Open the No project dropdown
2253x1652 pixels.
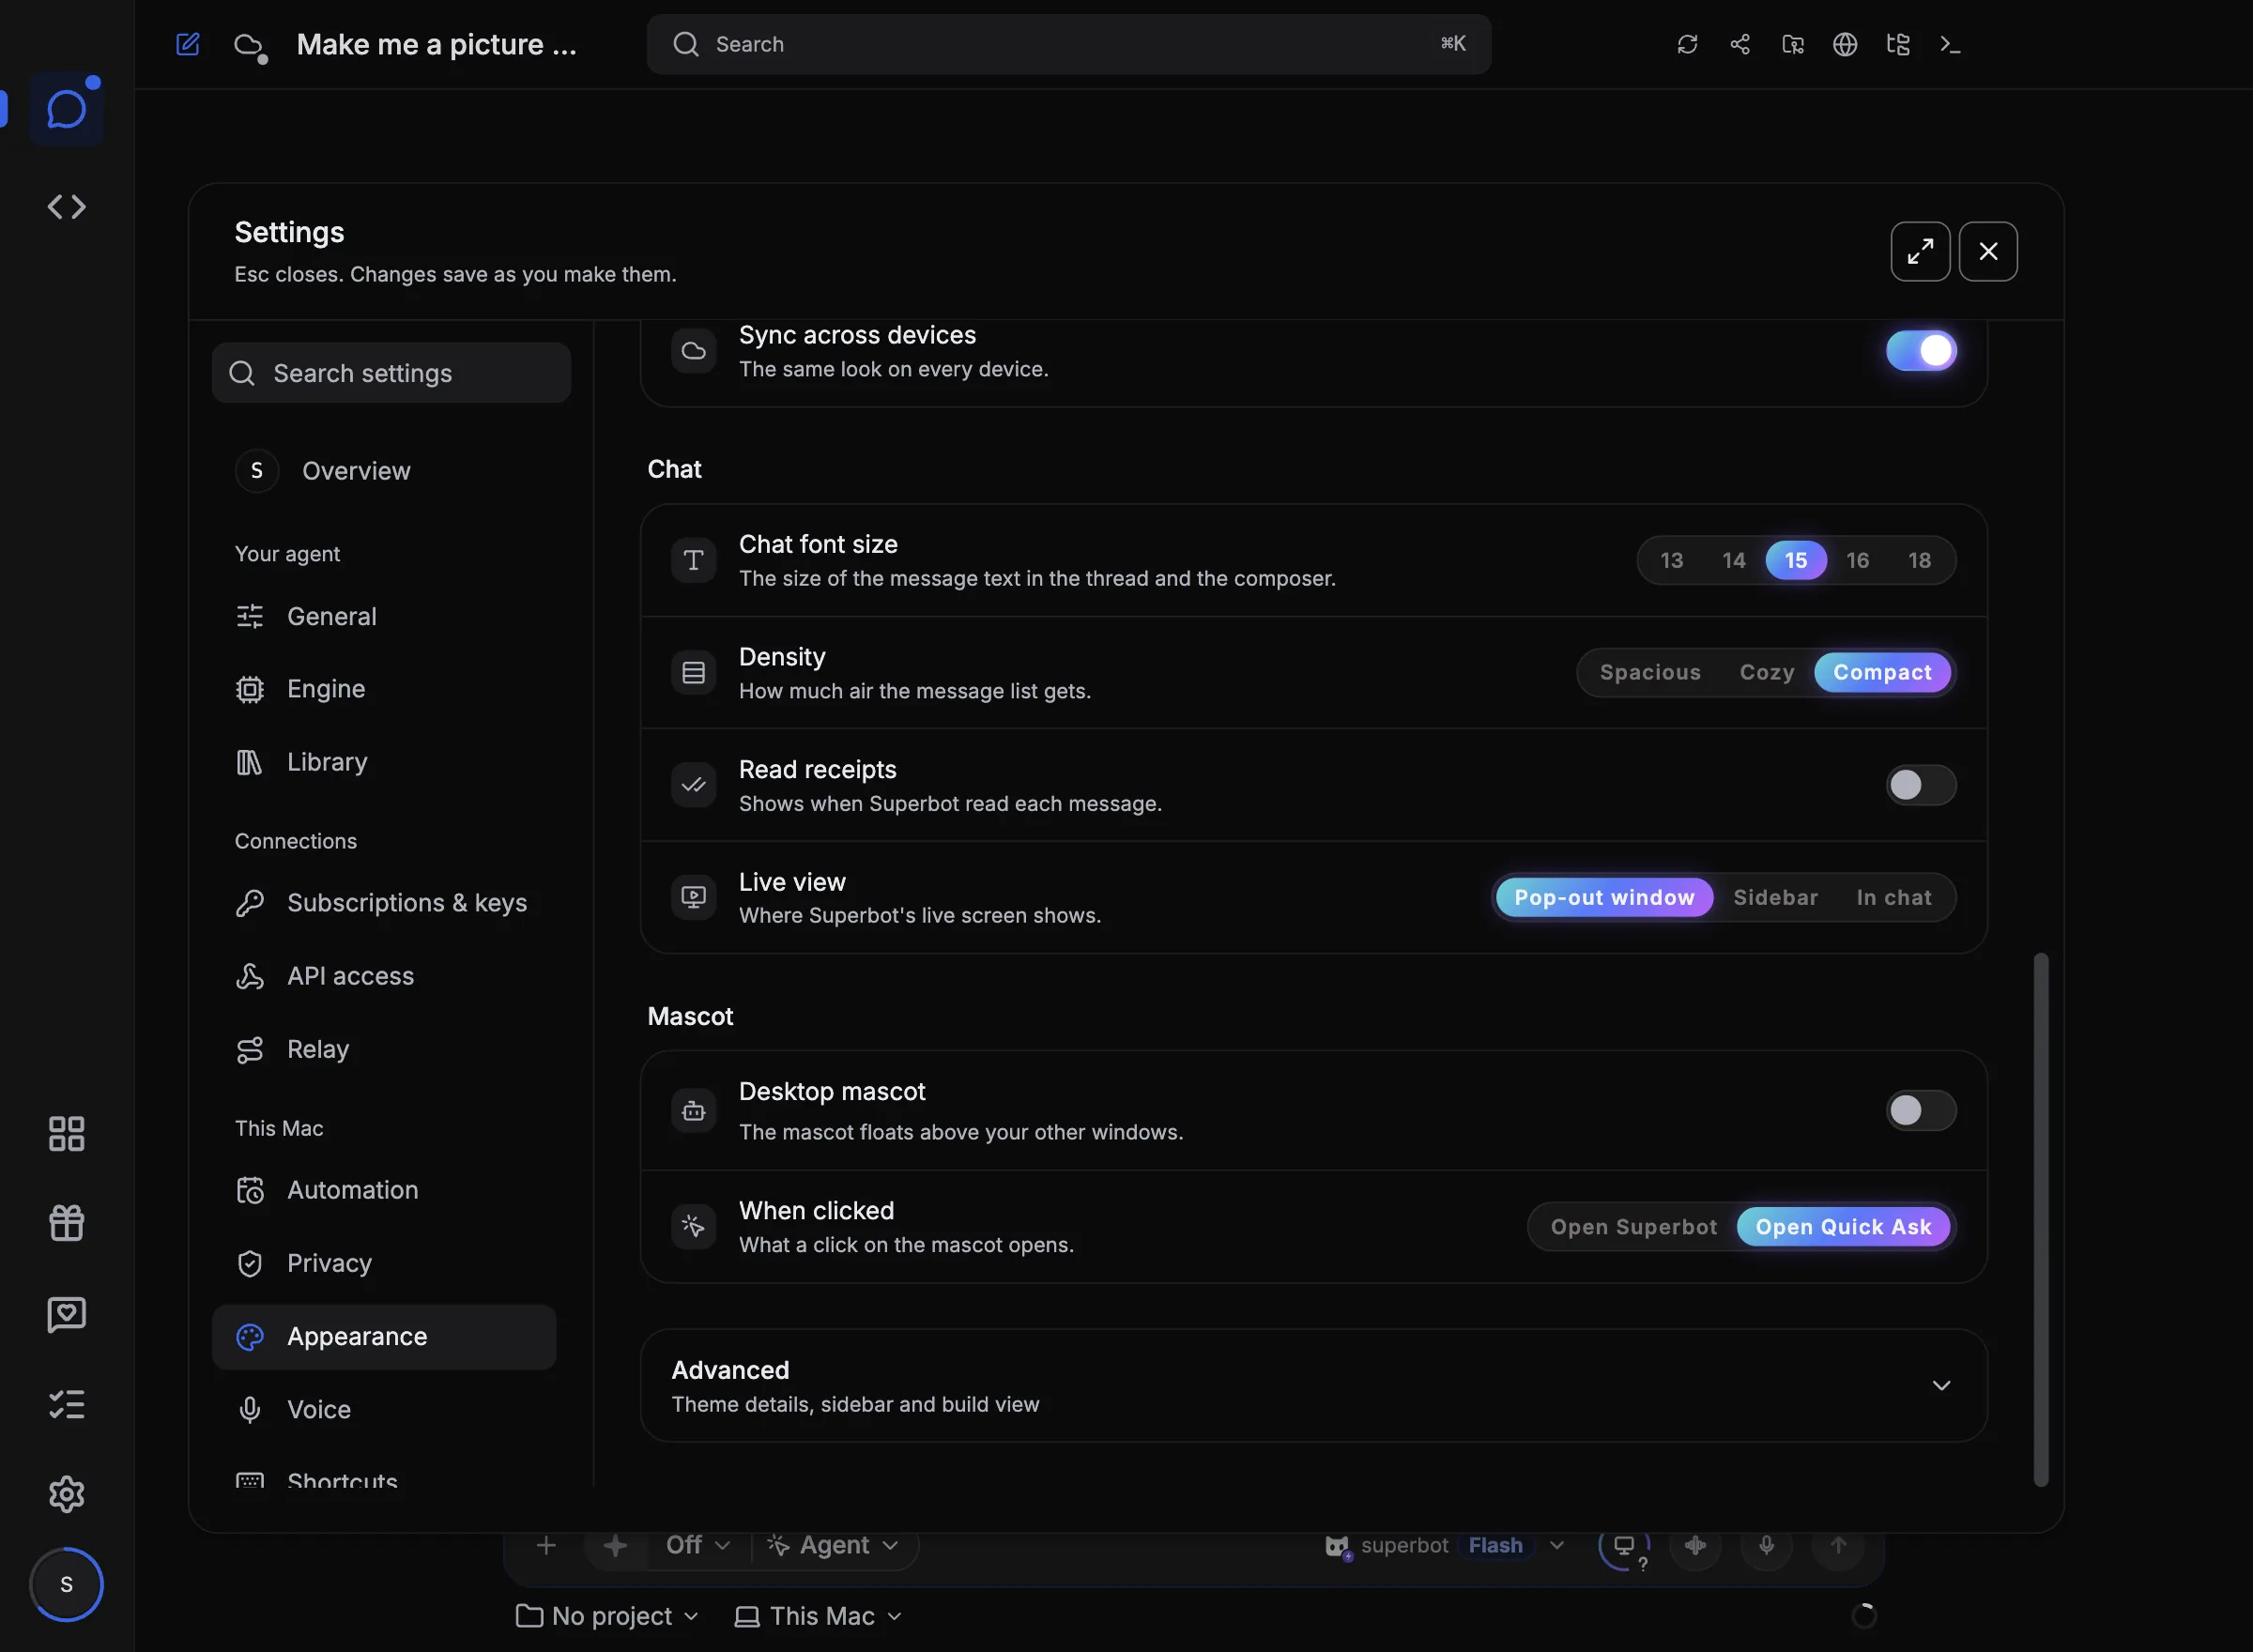(x=607, y=1616)
